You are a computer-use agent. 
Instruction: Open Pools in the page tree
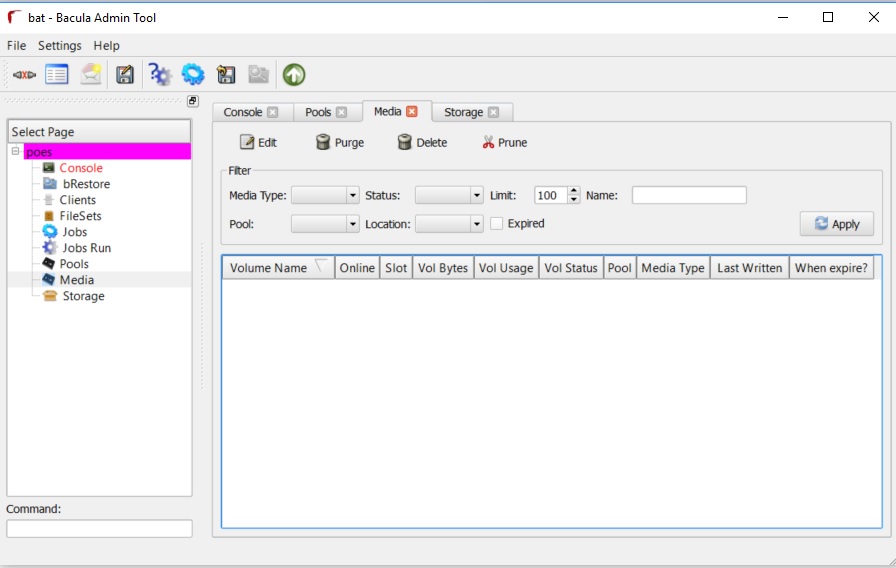click(74, 264)
